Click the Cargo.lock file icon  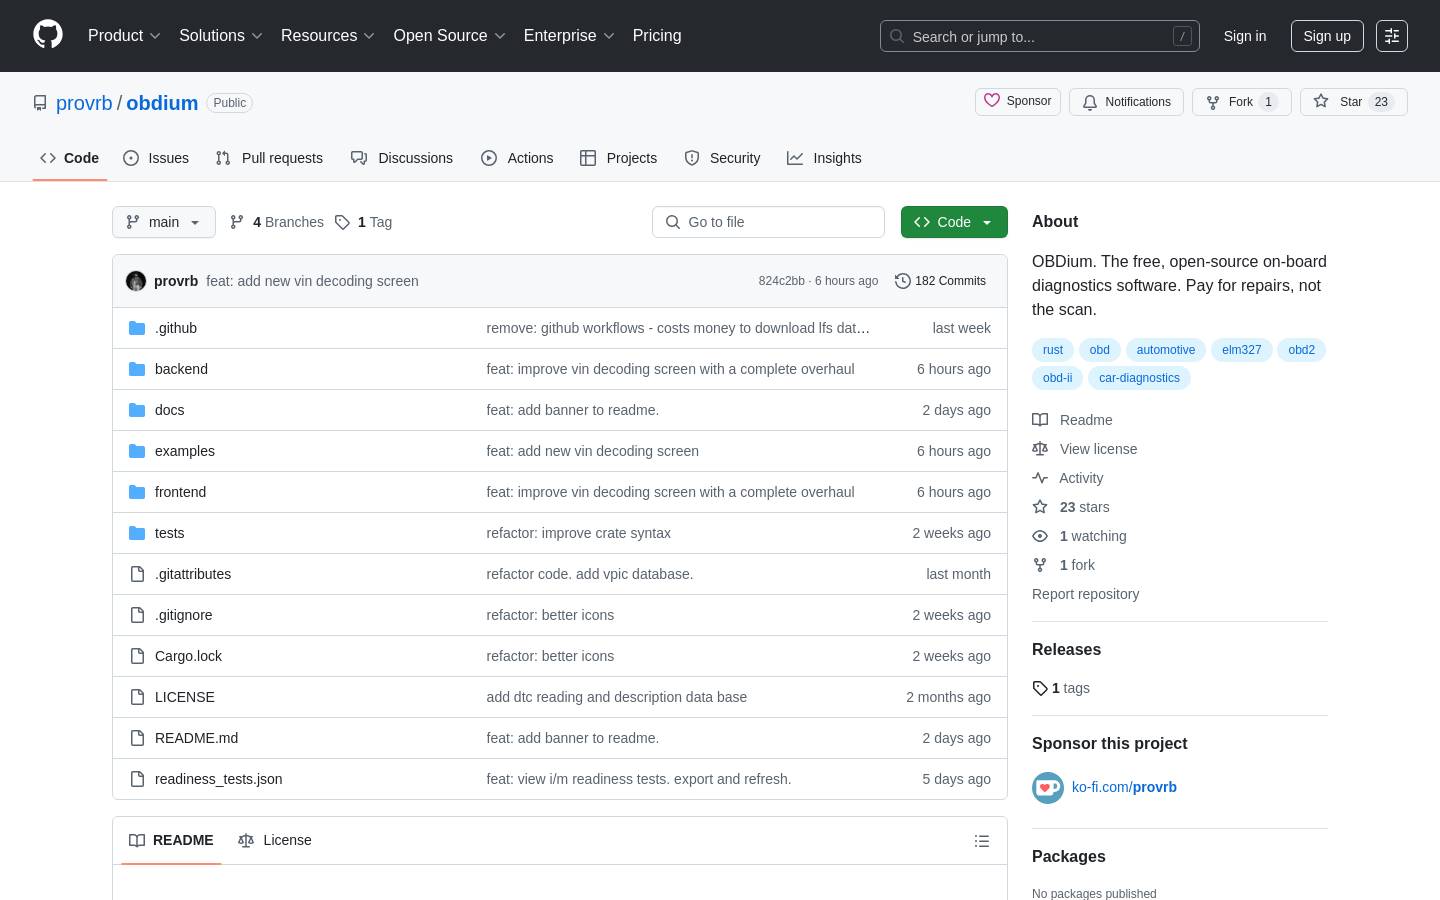tap(137, 656)
